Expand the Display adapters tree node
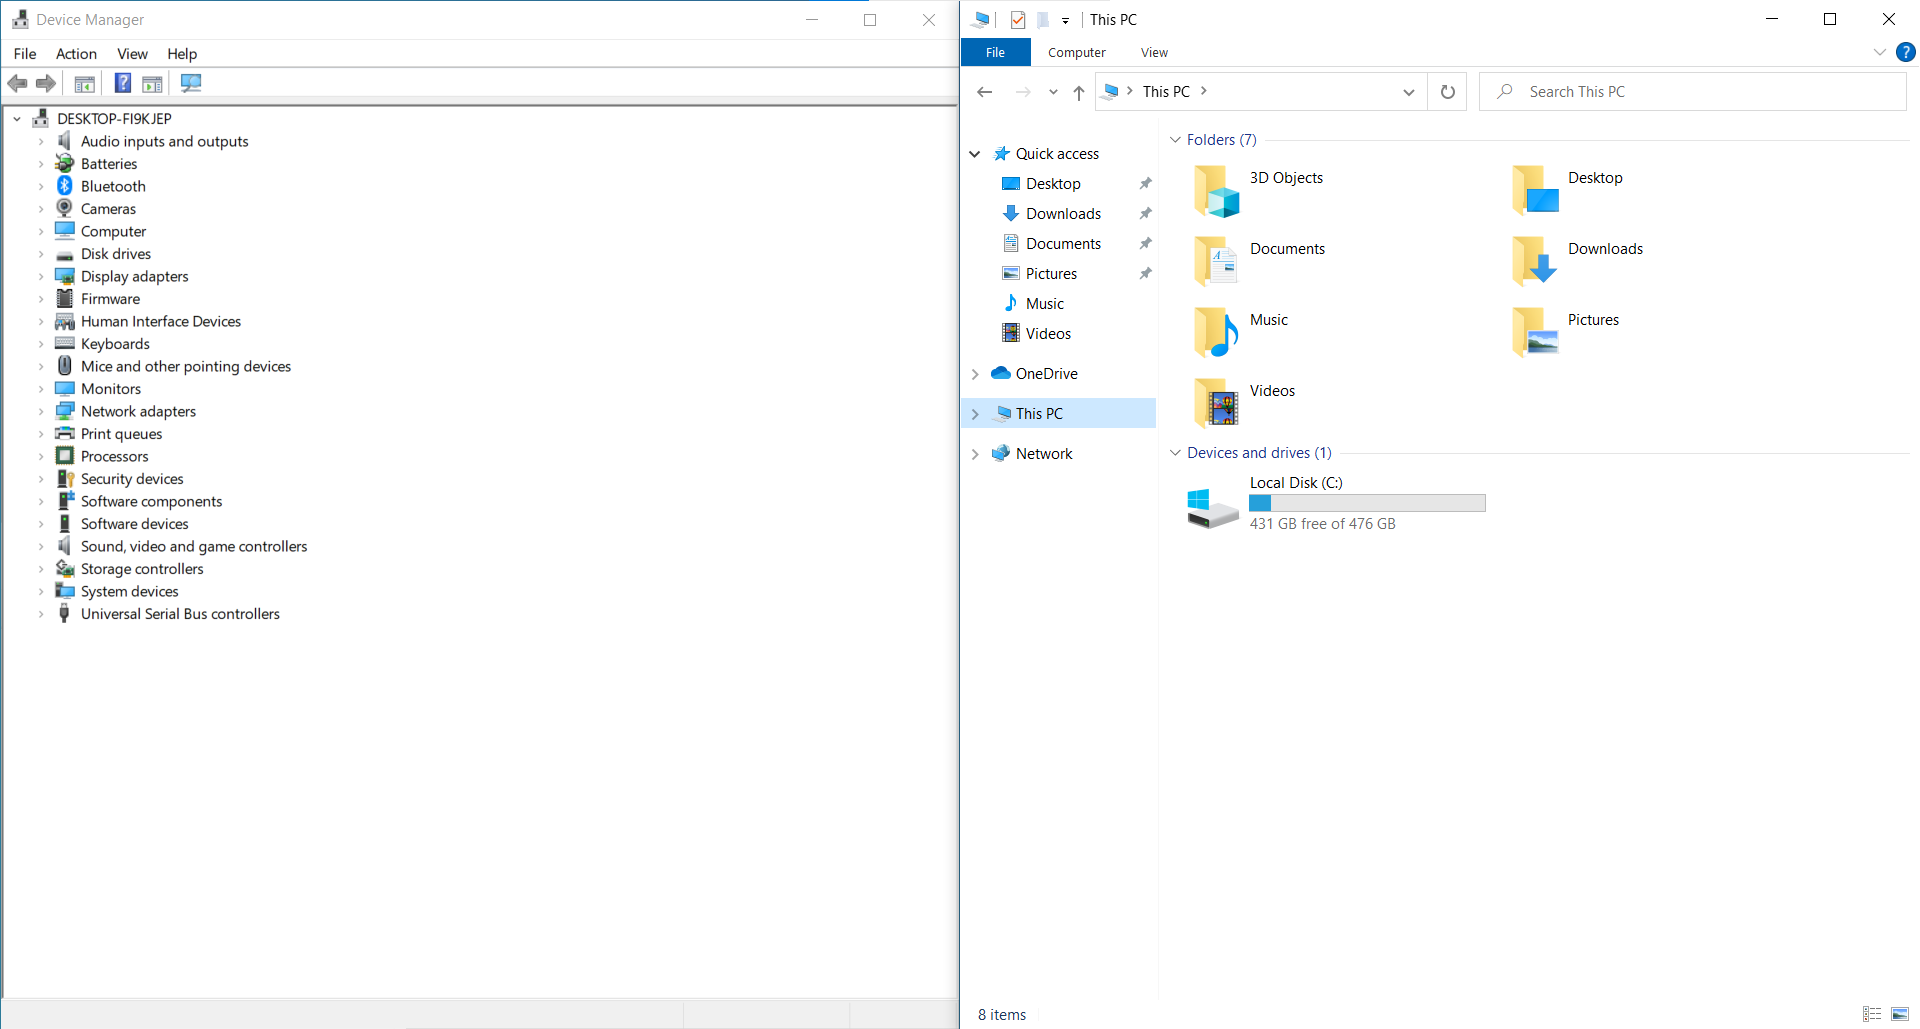The height and width of the screenshot is (1029, 1920). click(x=41, y=277)
